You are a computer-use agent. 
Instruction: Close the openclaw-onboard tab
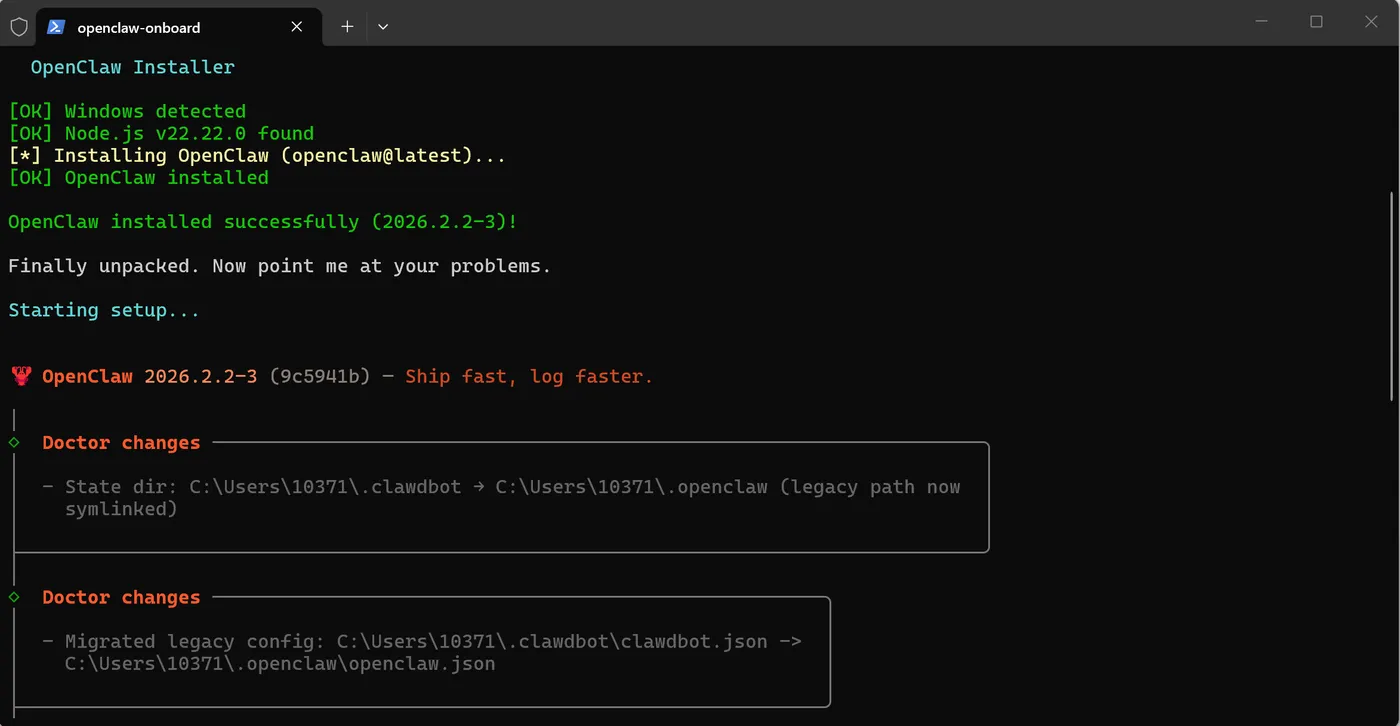click(297, 27)
